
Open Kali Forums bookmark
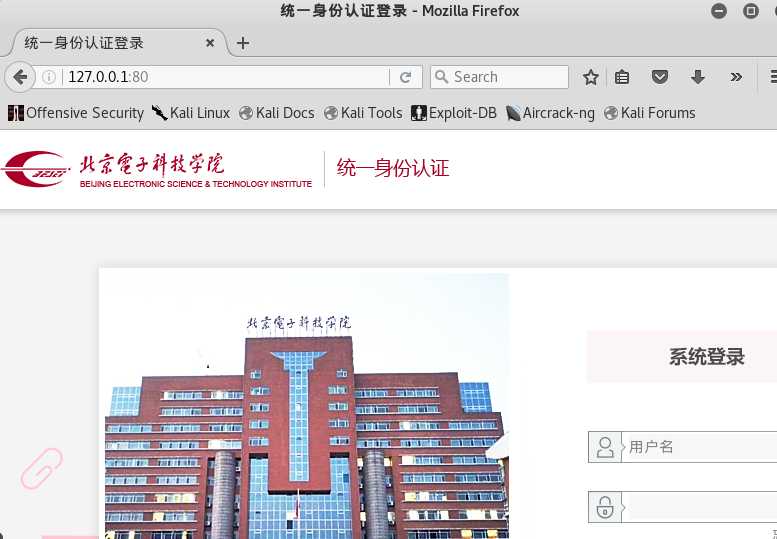click(650, 113)
